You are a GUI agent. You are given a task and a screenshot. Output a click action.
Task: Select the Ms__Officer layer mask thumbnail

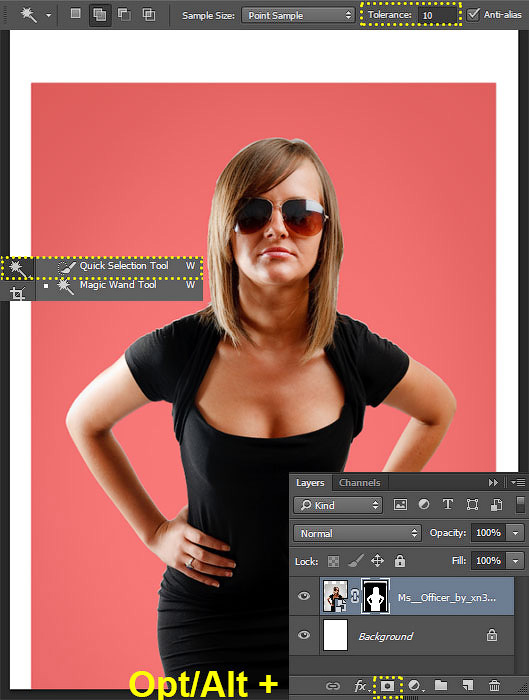[375, 596]
